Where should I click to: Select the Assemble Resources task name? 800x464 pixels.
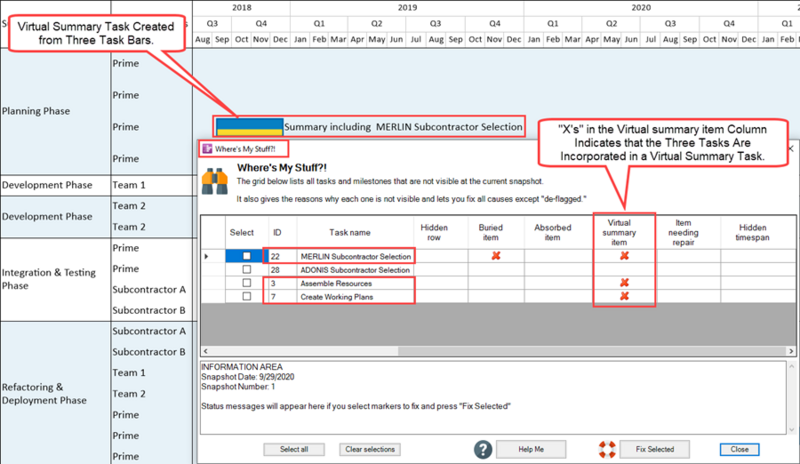click(336, 283)
